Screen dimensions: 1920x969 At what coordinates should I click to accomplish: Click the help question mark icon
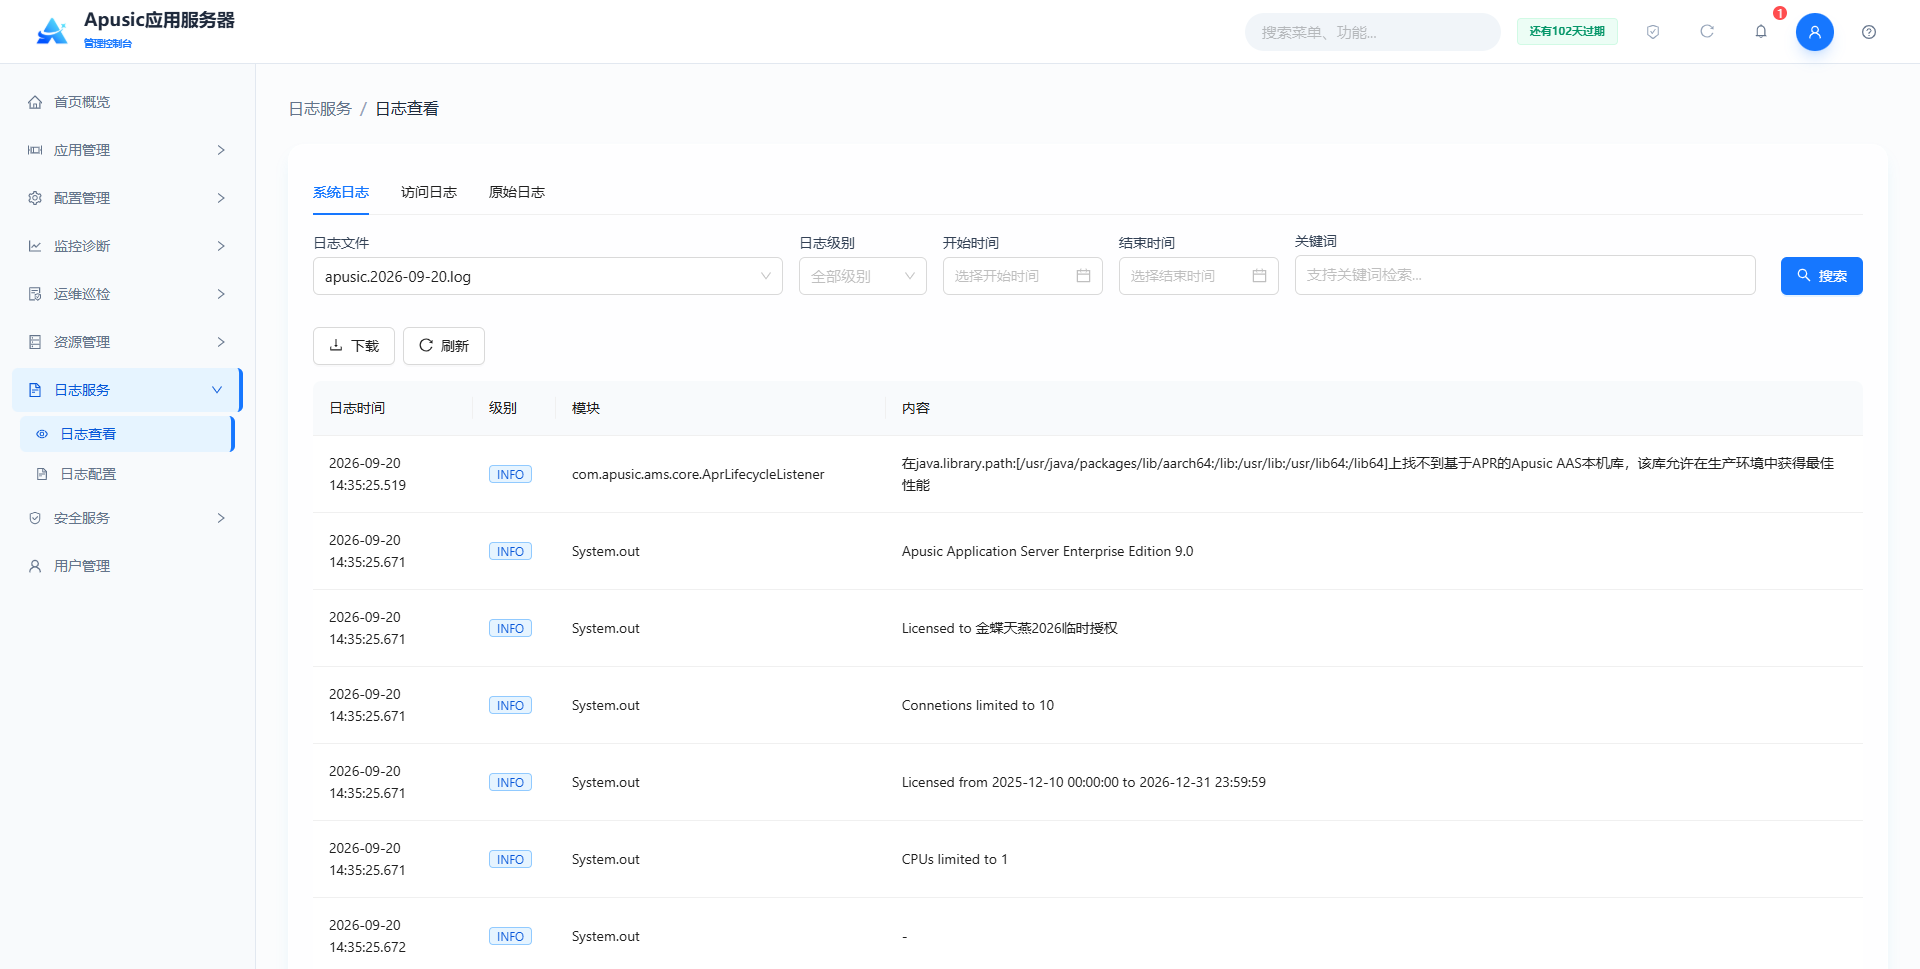[1869, 32]
